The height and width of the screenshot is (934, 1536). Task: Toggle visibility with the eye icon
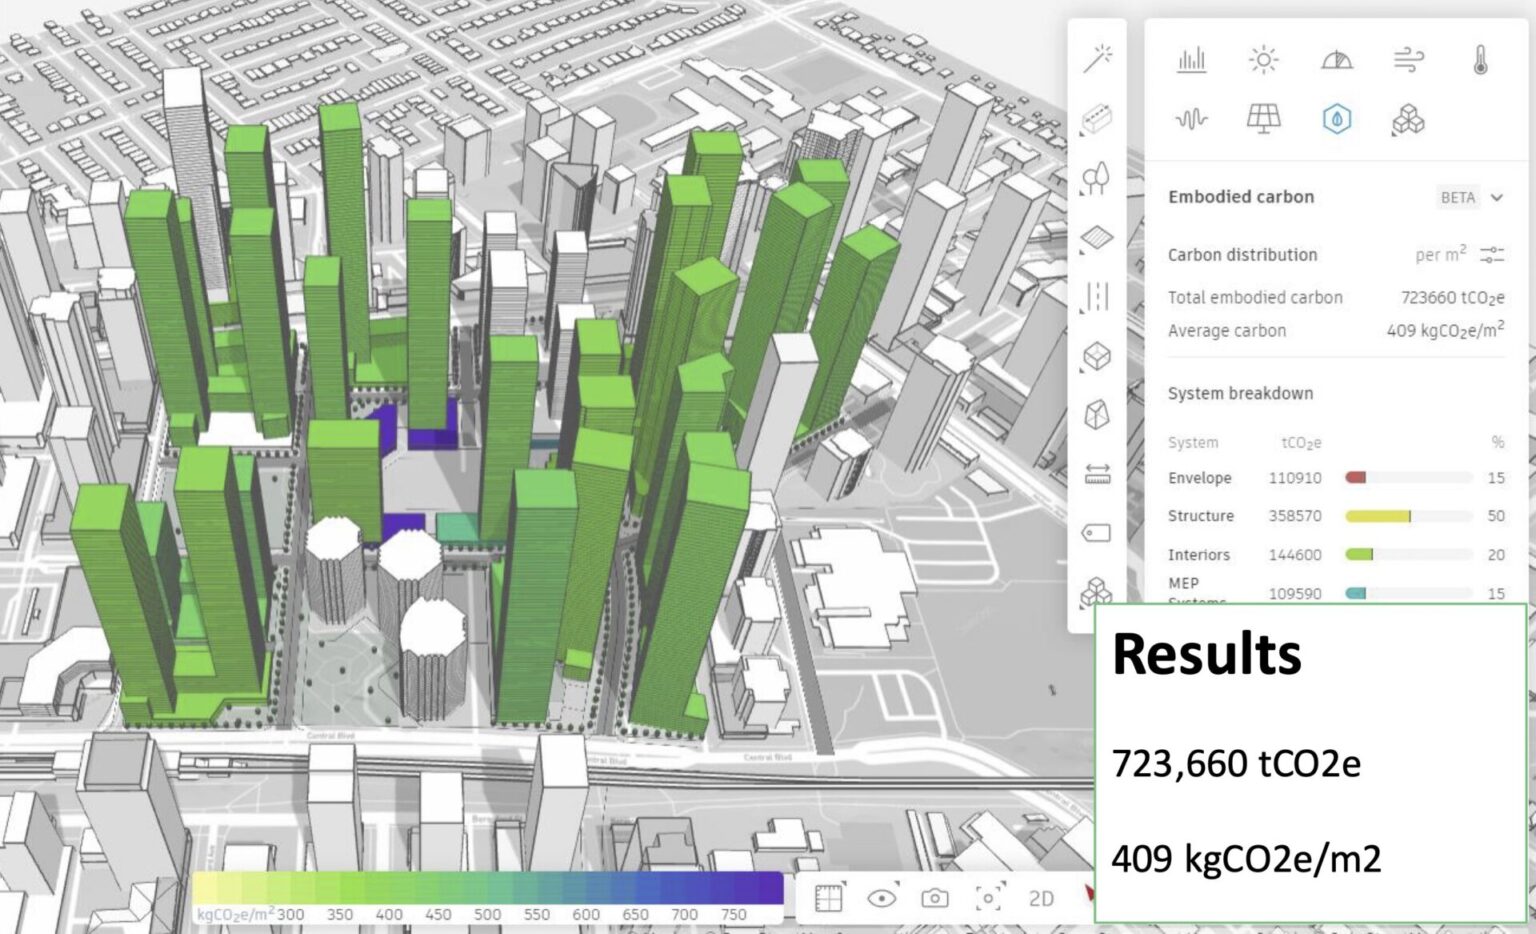[x=885, y=900]
